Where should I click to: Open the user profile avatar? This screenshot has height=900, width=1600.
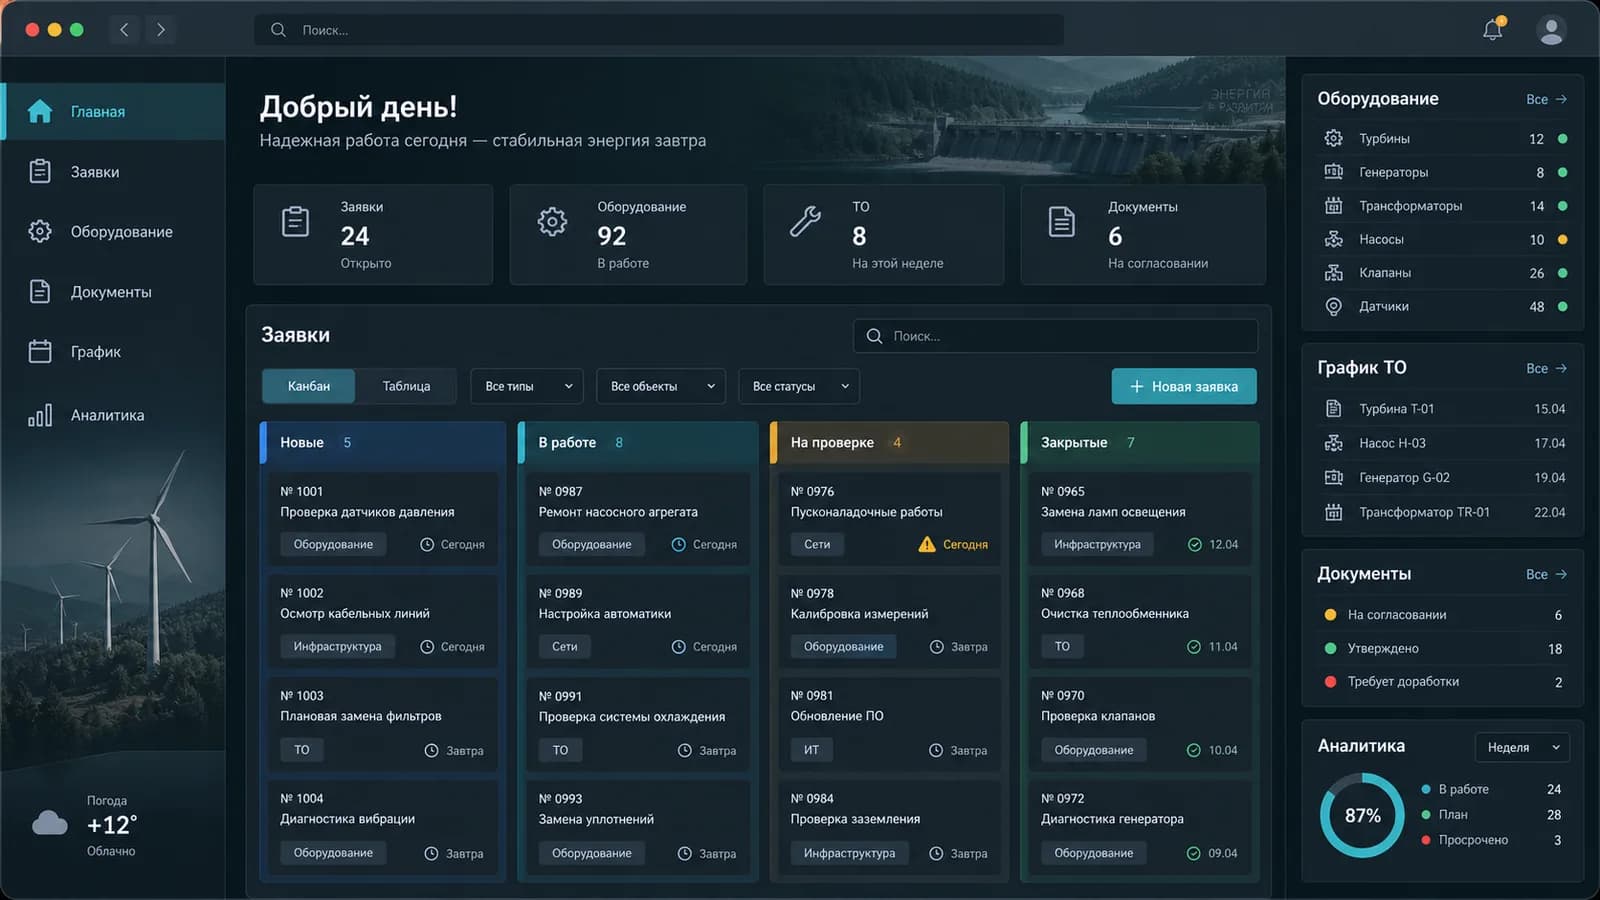pos(1551,31)
